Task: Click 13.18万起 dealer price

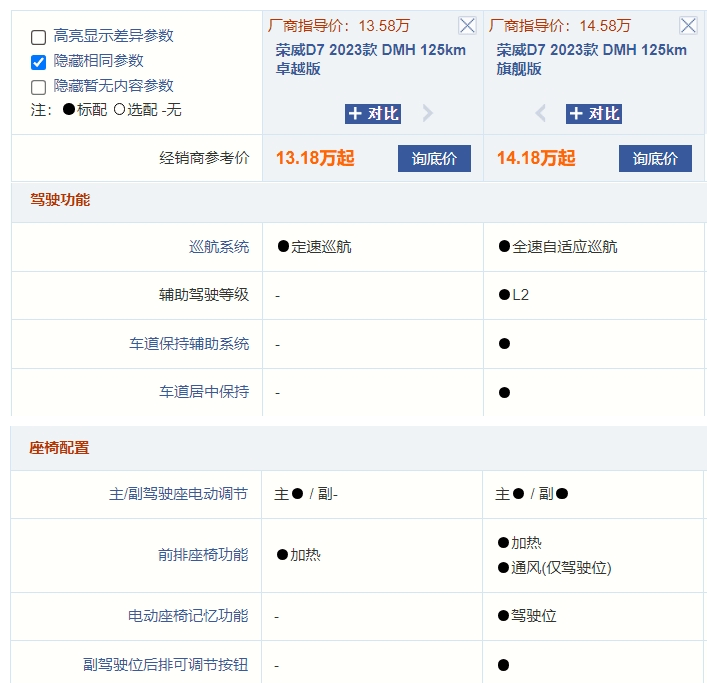Action: 315,158
